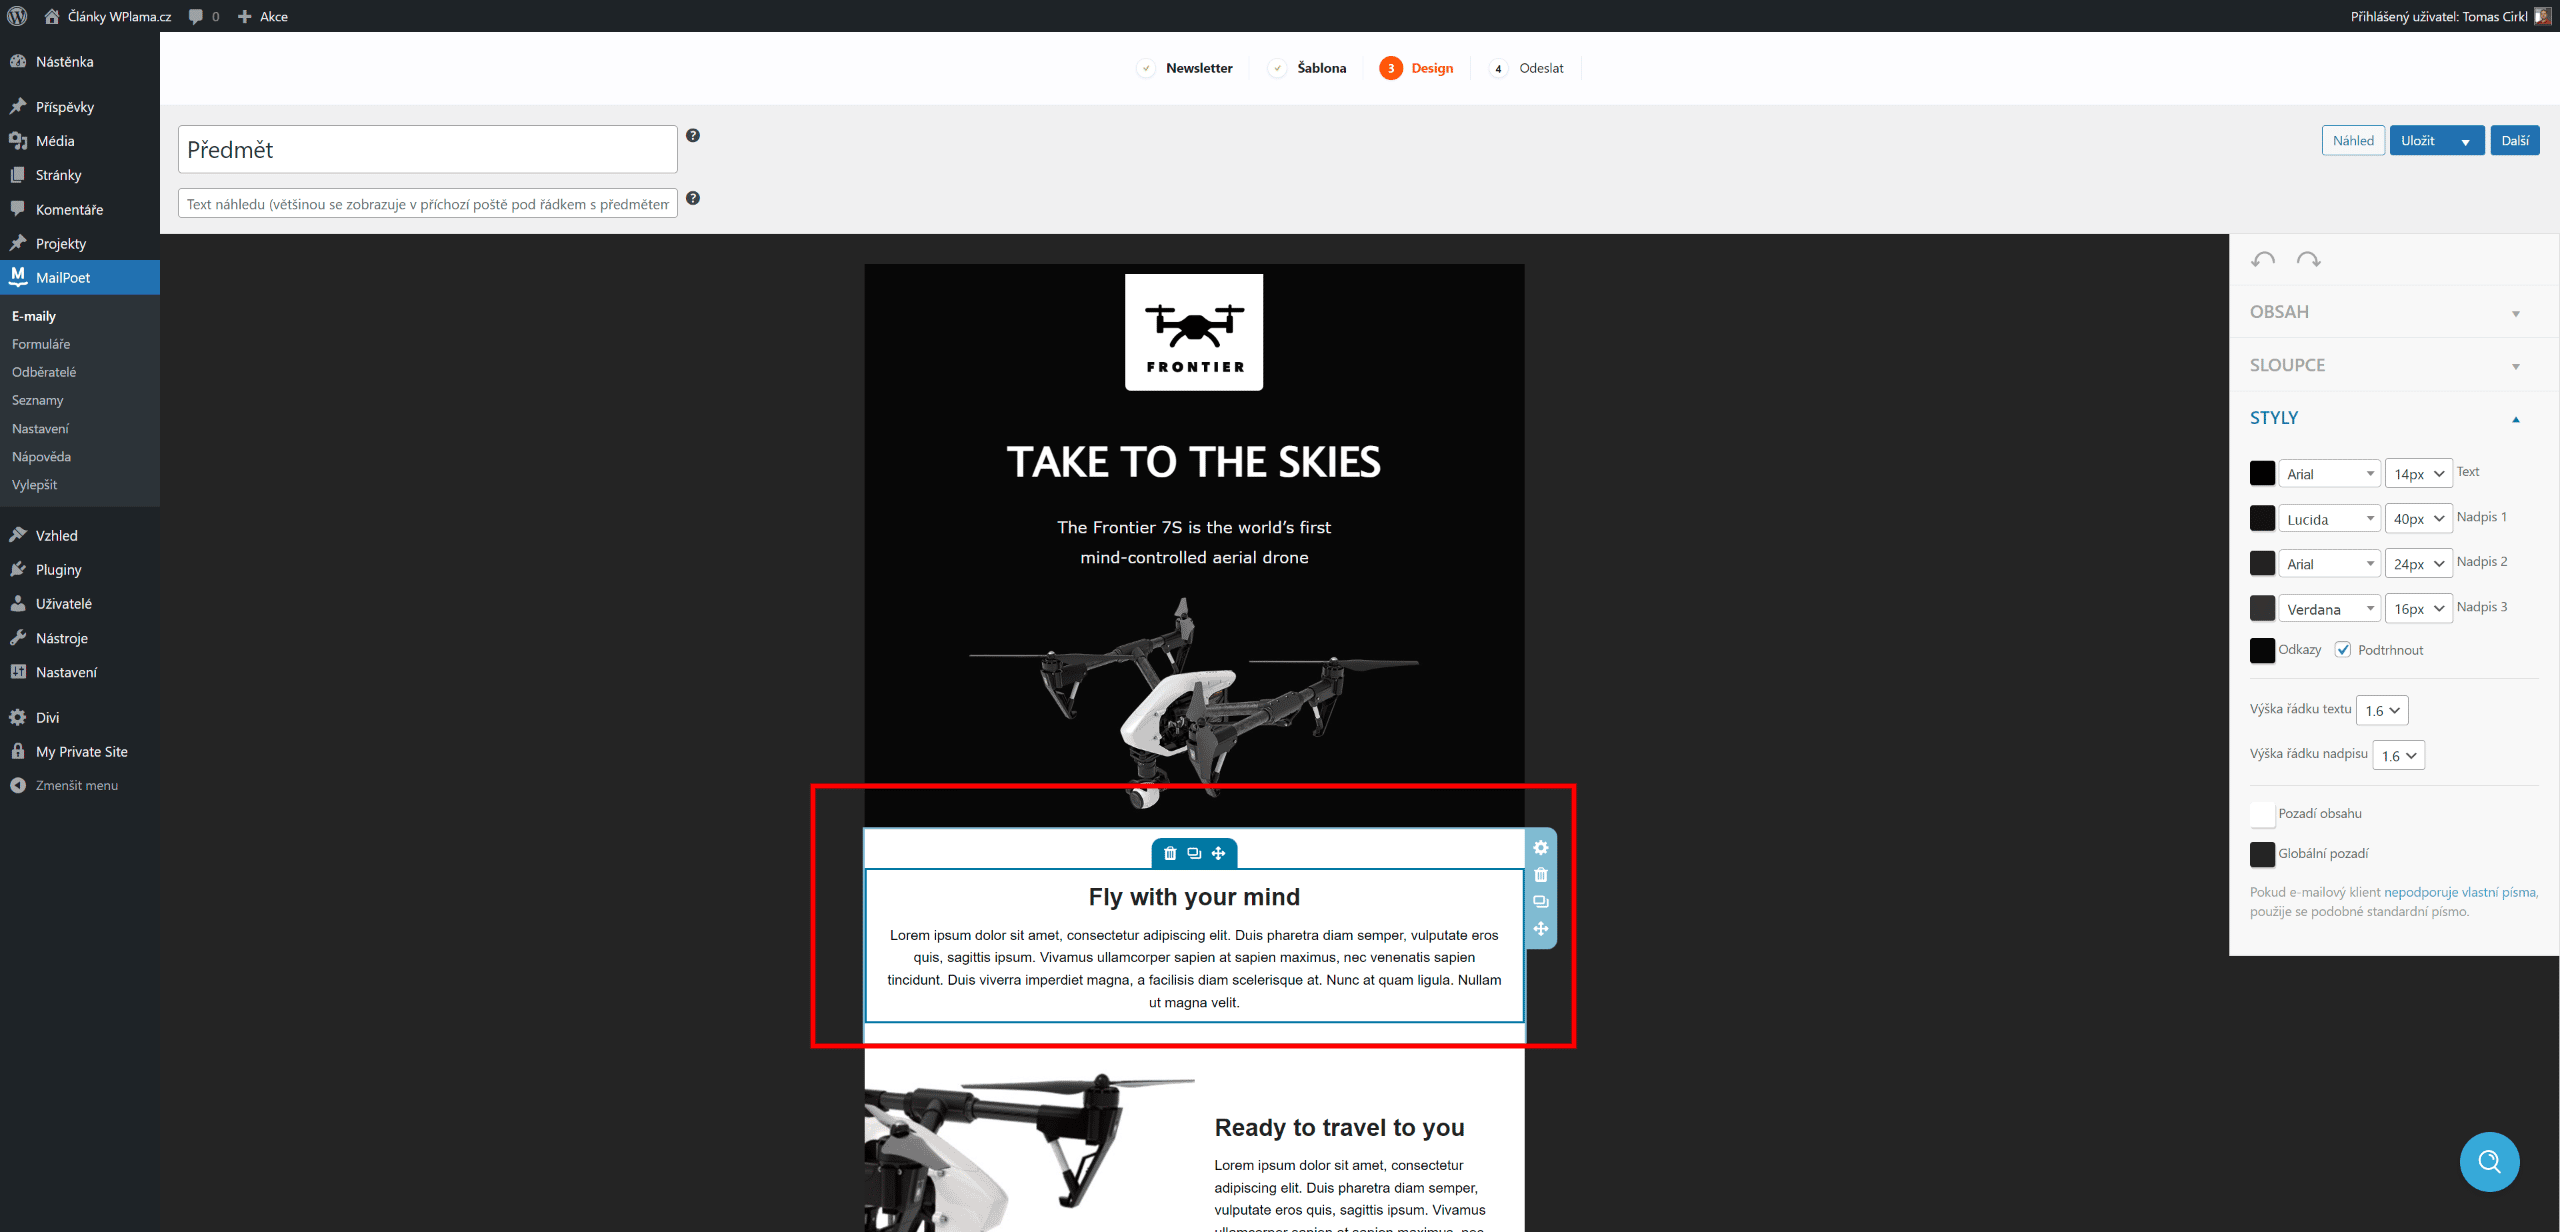Duplicate the text block using top duplicate icon
This screenshot has width=2560, height=1232.
pos(1194,853)
